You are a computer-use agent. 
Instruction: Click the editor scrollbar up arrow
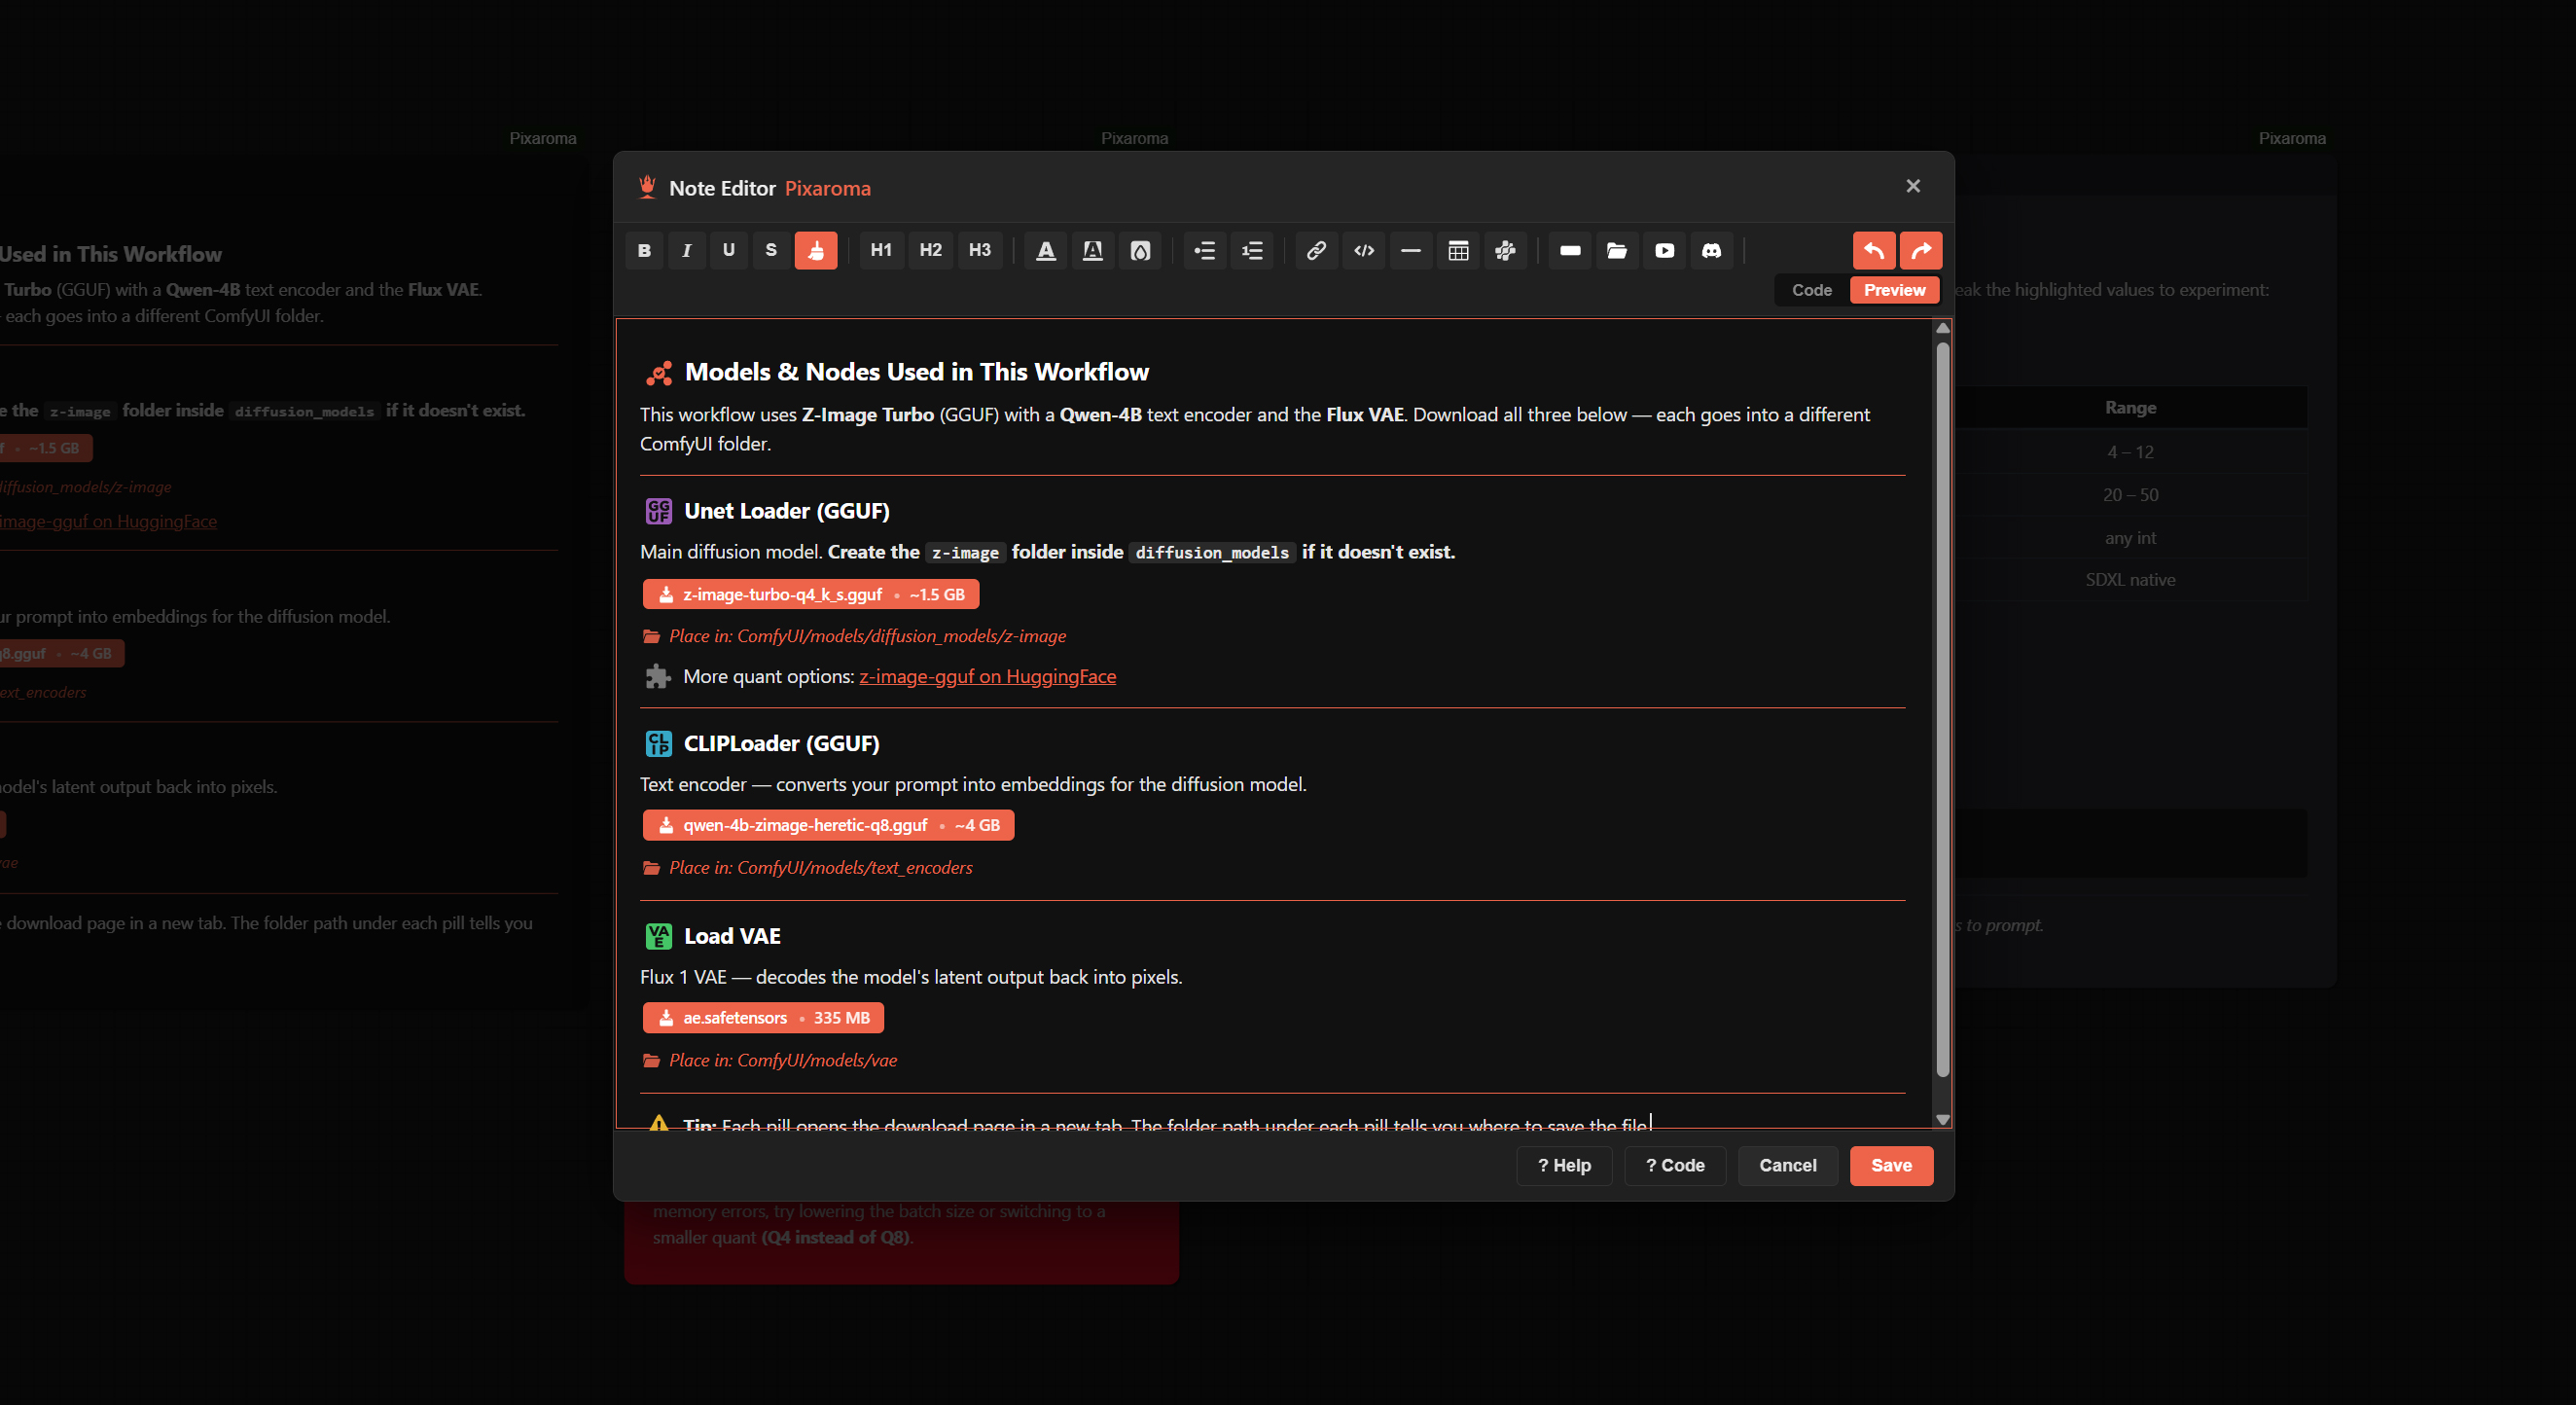[1942, 328]
